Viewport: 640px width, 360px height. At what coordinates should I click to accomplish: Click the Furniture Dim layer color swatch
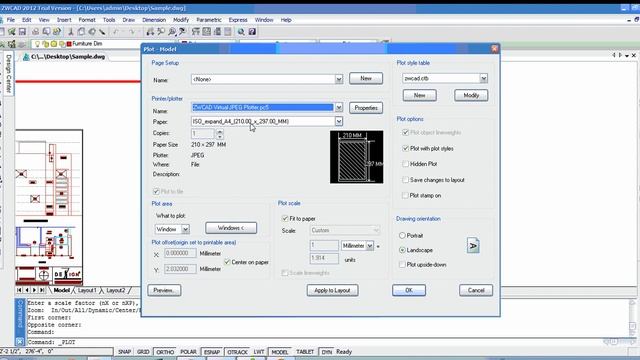tap(69, 44)
